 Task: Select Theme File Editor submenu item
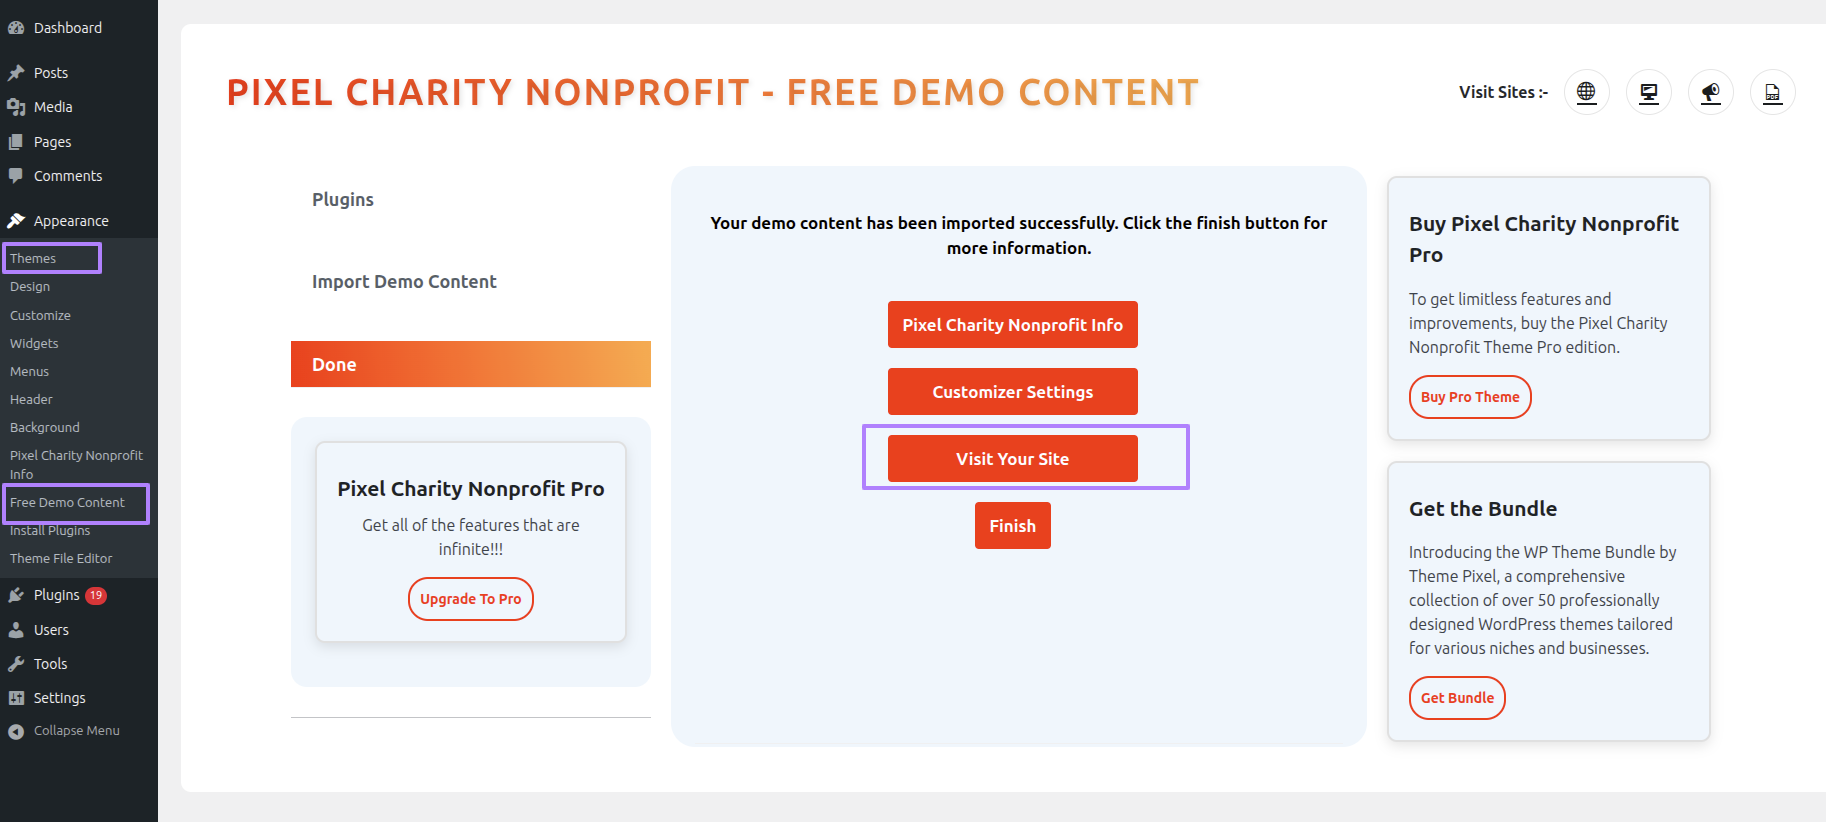(x=61, y=558)
